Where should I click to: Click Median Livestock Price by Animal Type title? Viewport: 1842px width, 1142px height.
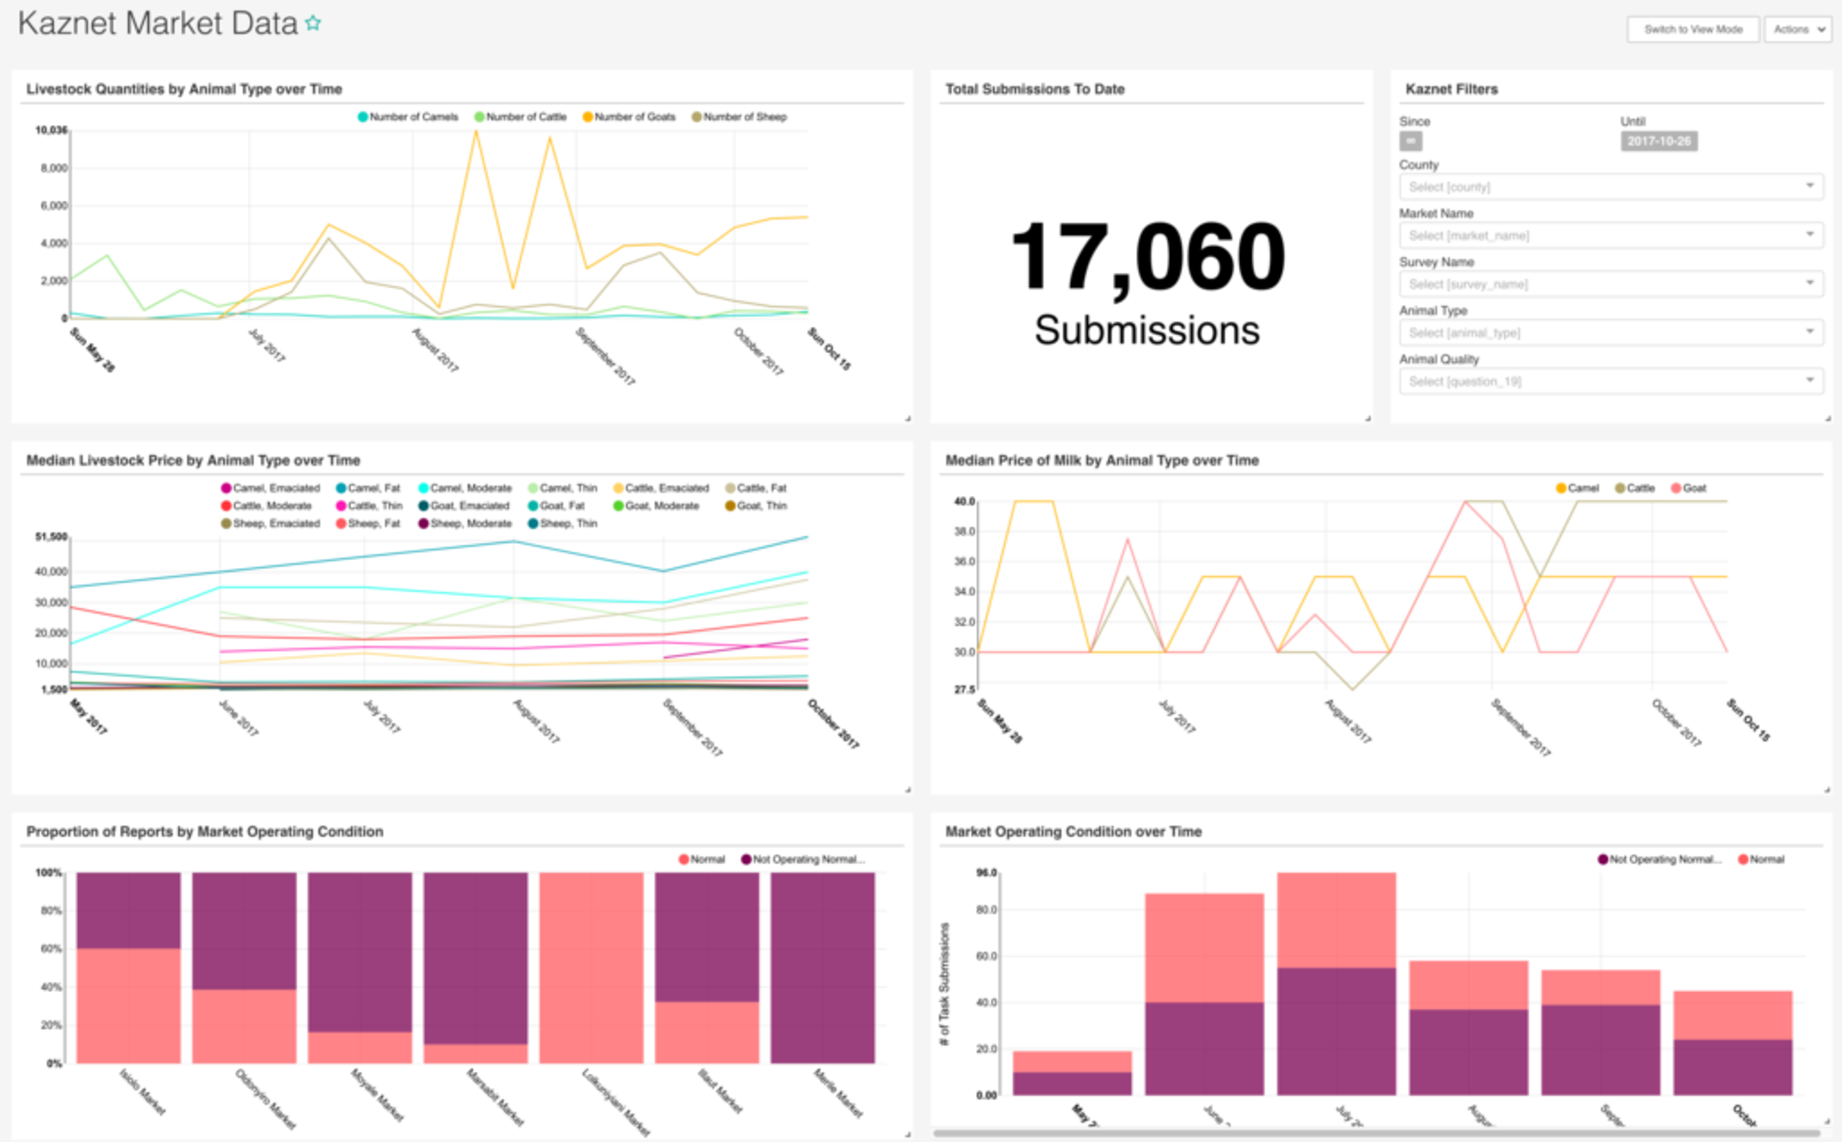click(193, 460)
